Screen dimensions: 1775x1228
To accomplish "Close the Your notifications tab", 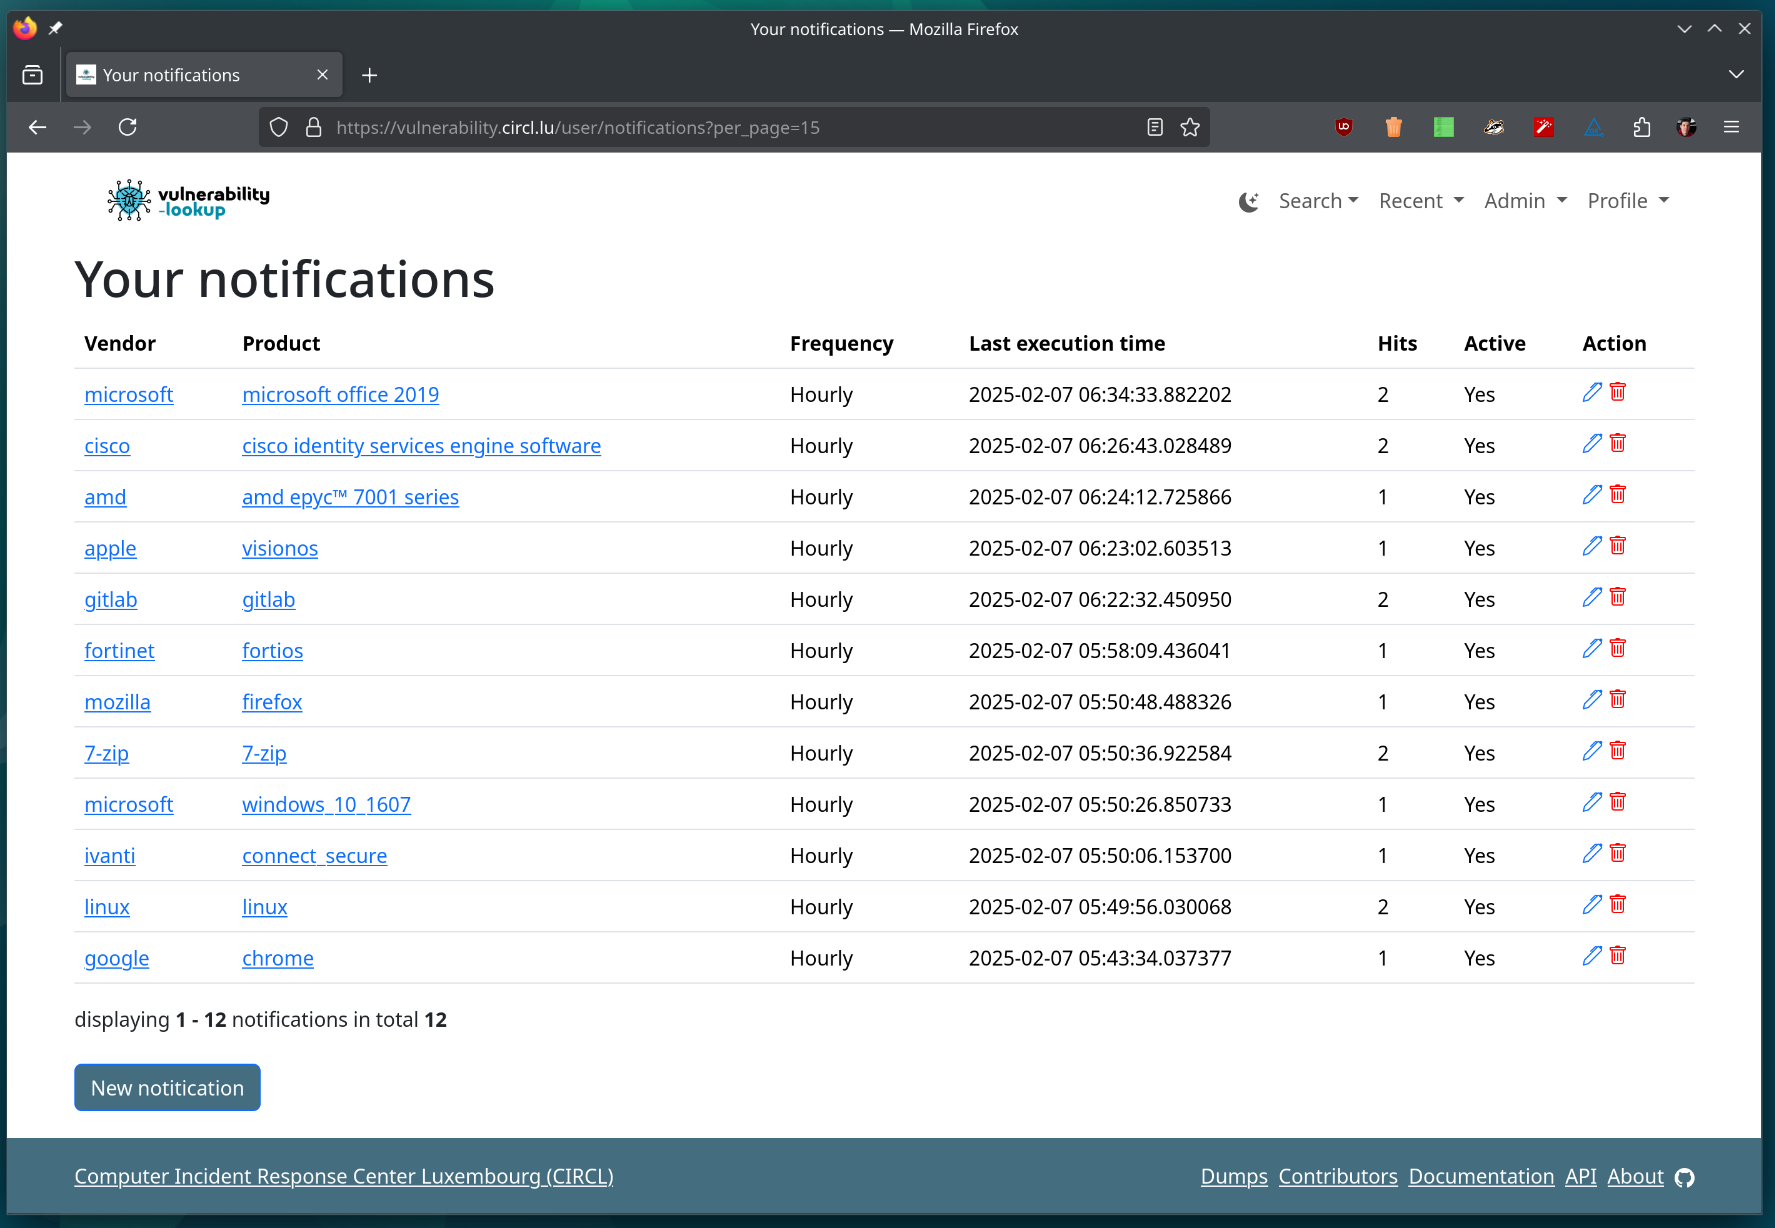I will pyautogui.click(x=322, y=75).
